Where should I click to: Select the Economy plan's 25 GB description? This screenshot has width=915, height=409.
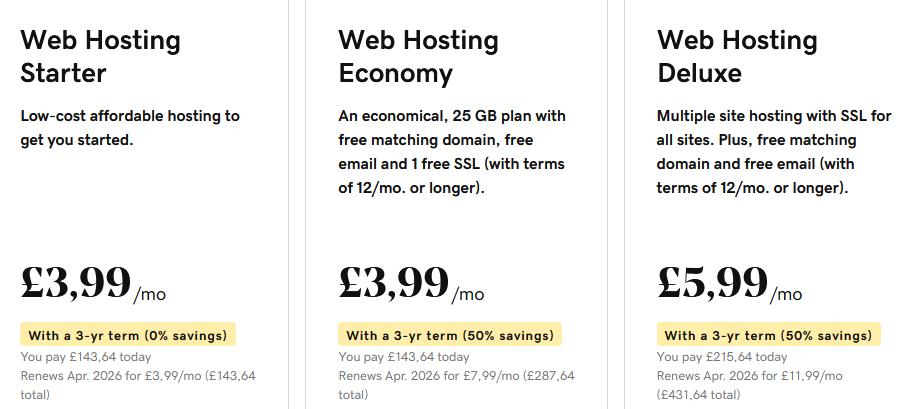coord(452,152)
